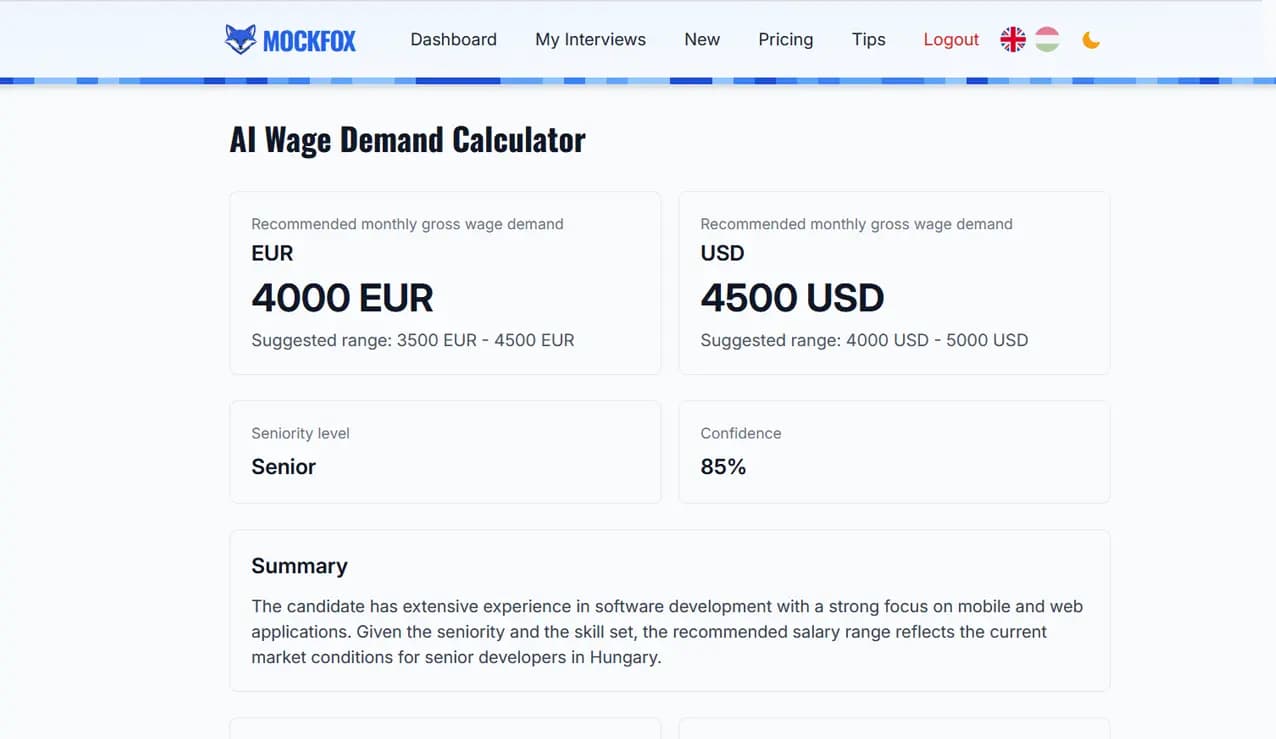Toggle dark mode with moon icon
Screen dimensions: 1276x739
click(x=1091, y=40)
